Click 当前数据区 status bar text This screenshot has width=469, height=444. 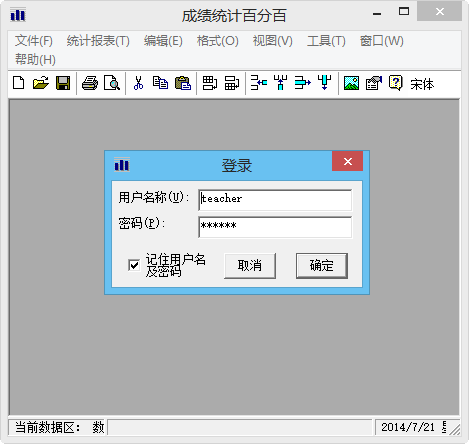point(48,427)
